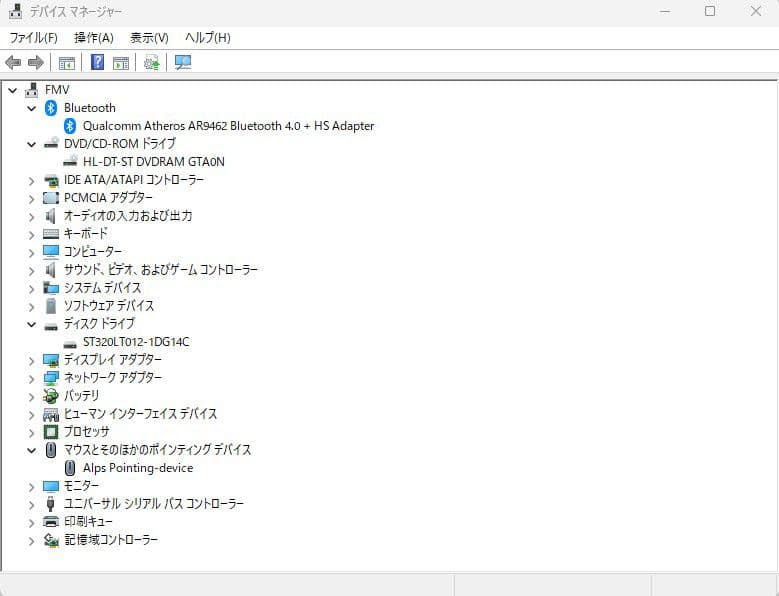Click the DVD/CD-ROM drive category icon
This screenshot has height=596, width=779.
pyautogui.click(x=51, y=144)
